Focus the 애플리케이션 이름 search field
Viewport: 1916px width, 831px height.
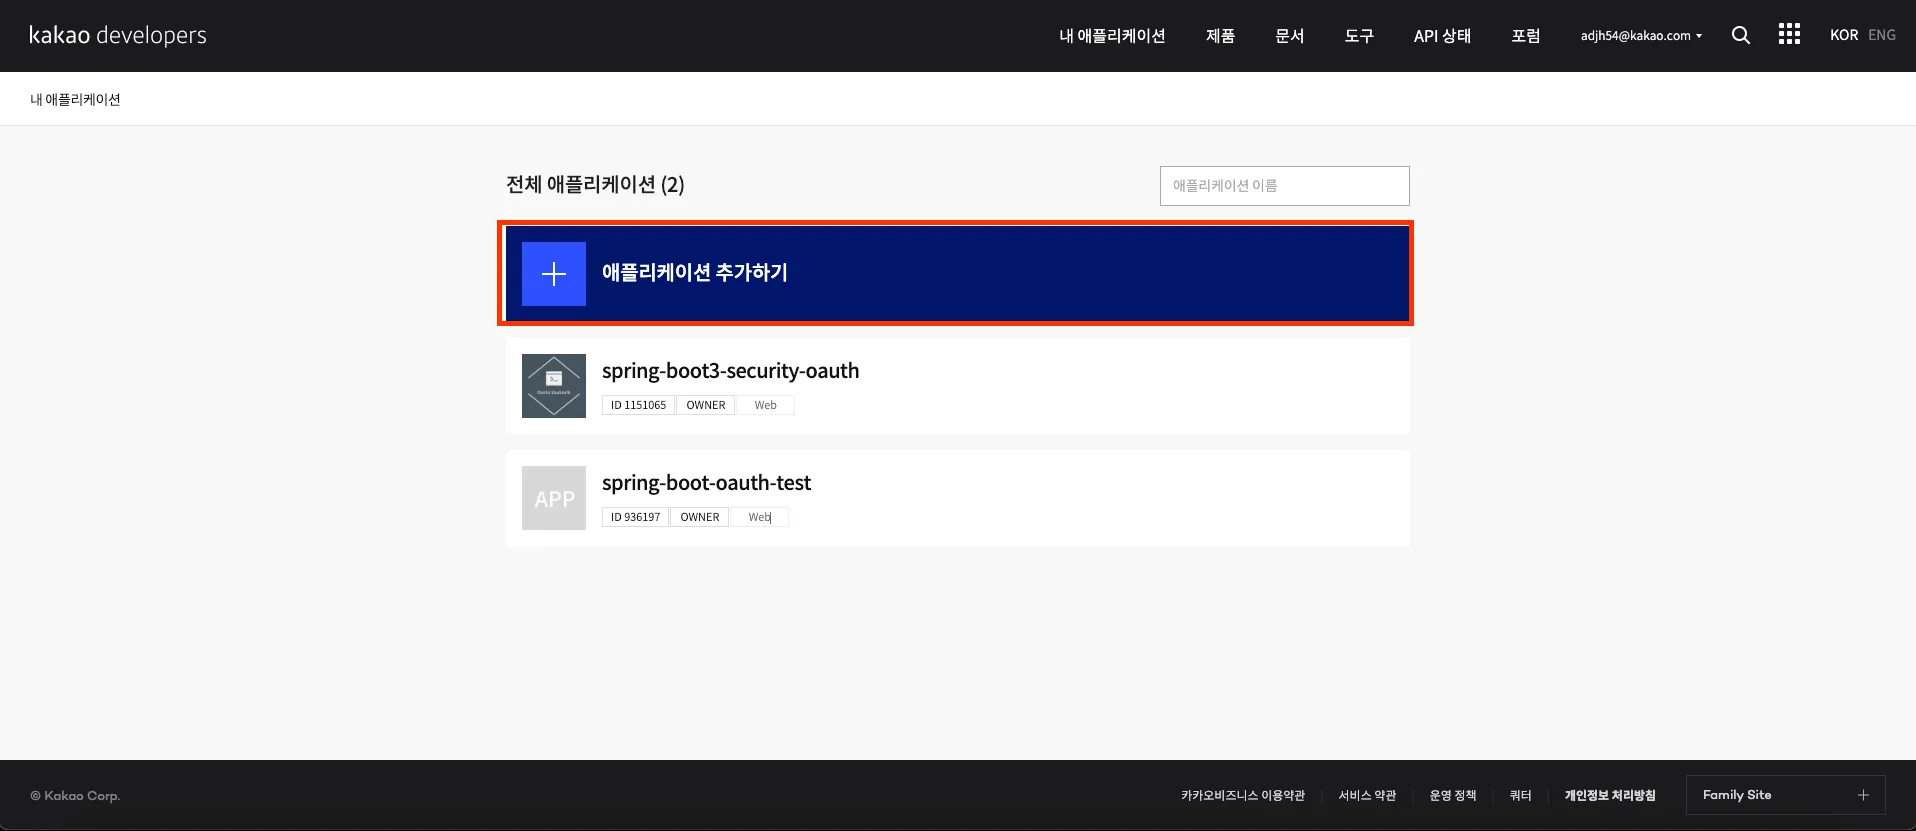[x=1285, y=186]
